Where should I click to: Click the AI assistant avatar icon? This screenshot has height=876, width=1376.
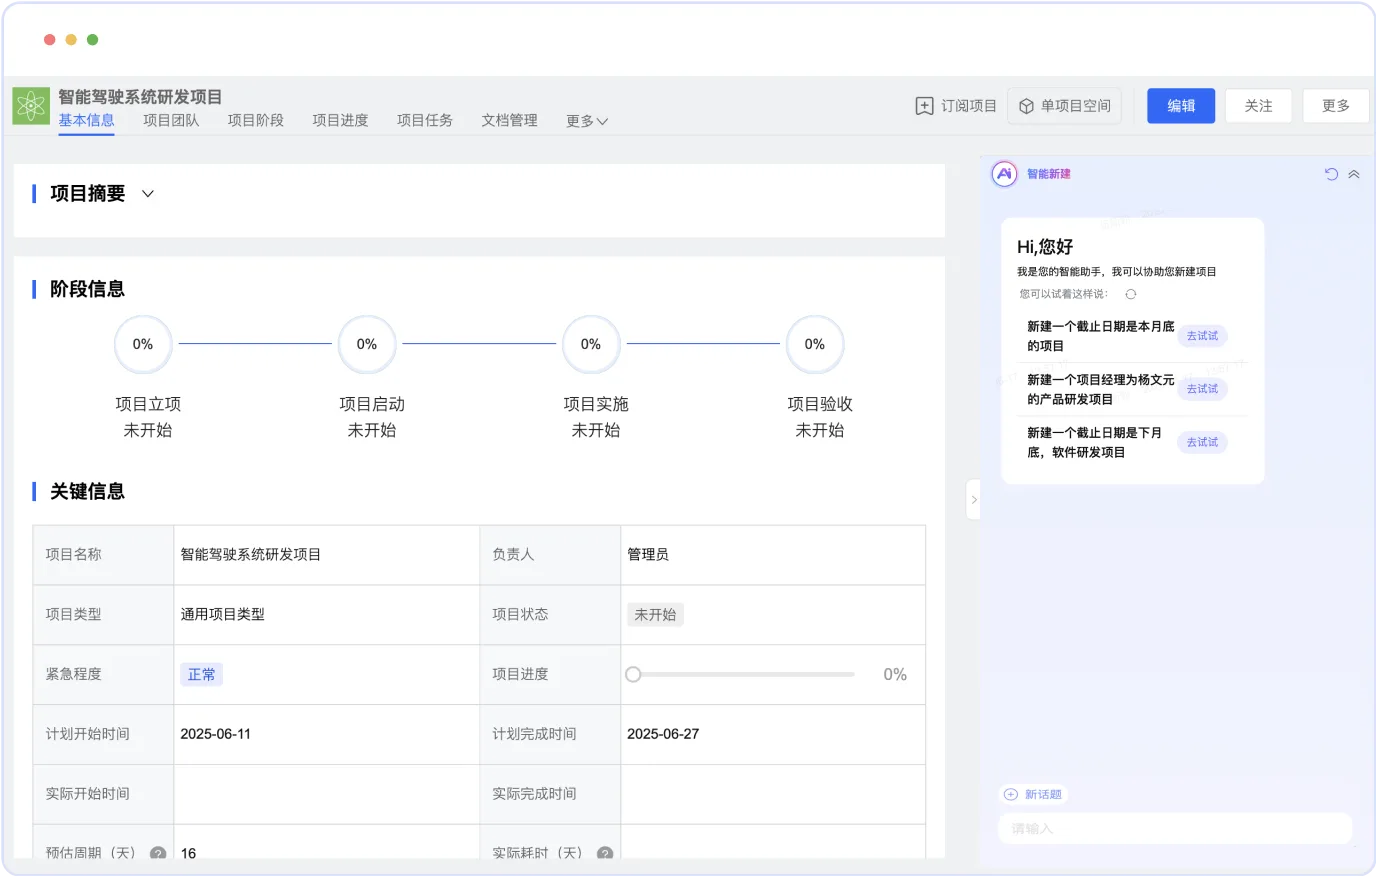(1004, 174)
